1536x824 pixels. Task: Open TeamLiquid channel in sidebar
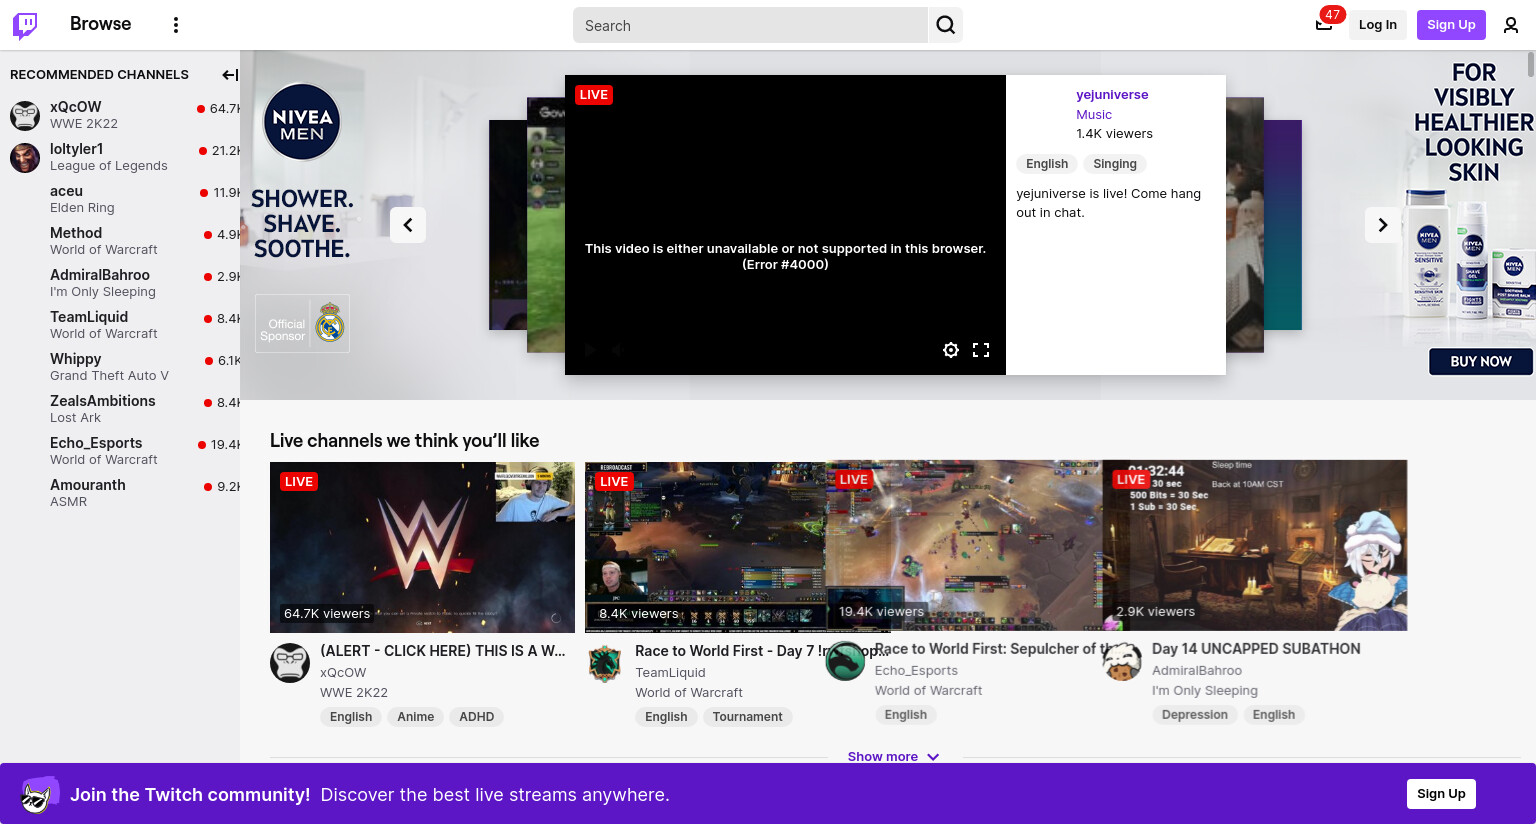coord(120,325)
